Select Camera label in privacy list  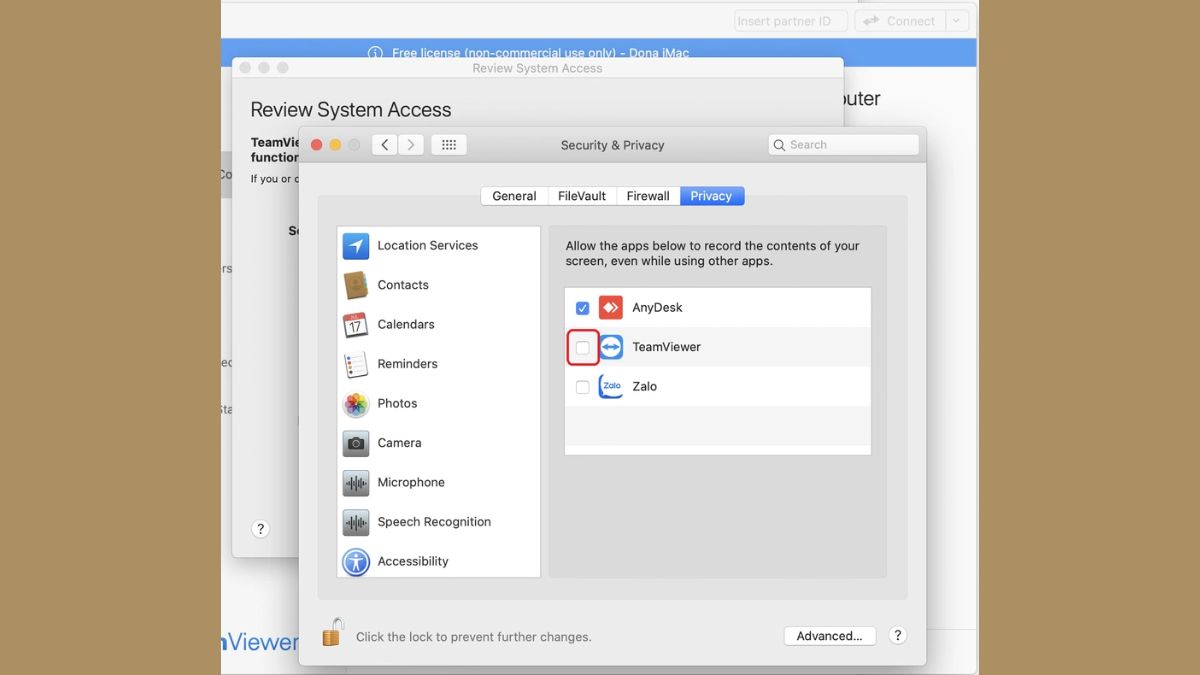coord(400,443)
